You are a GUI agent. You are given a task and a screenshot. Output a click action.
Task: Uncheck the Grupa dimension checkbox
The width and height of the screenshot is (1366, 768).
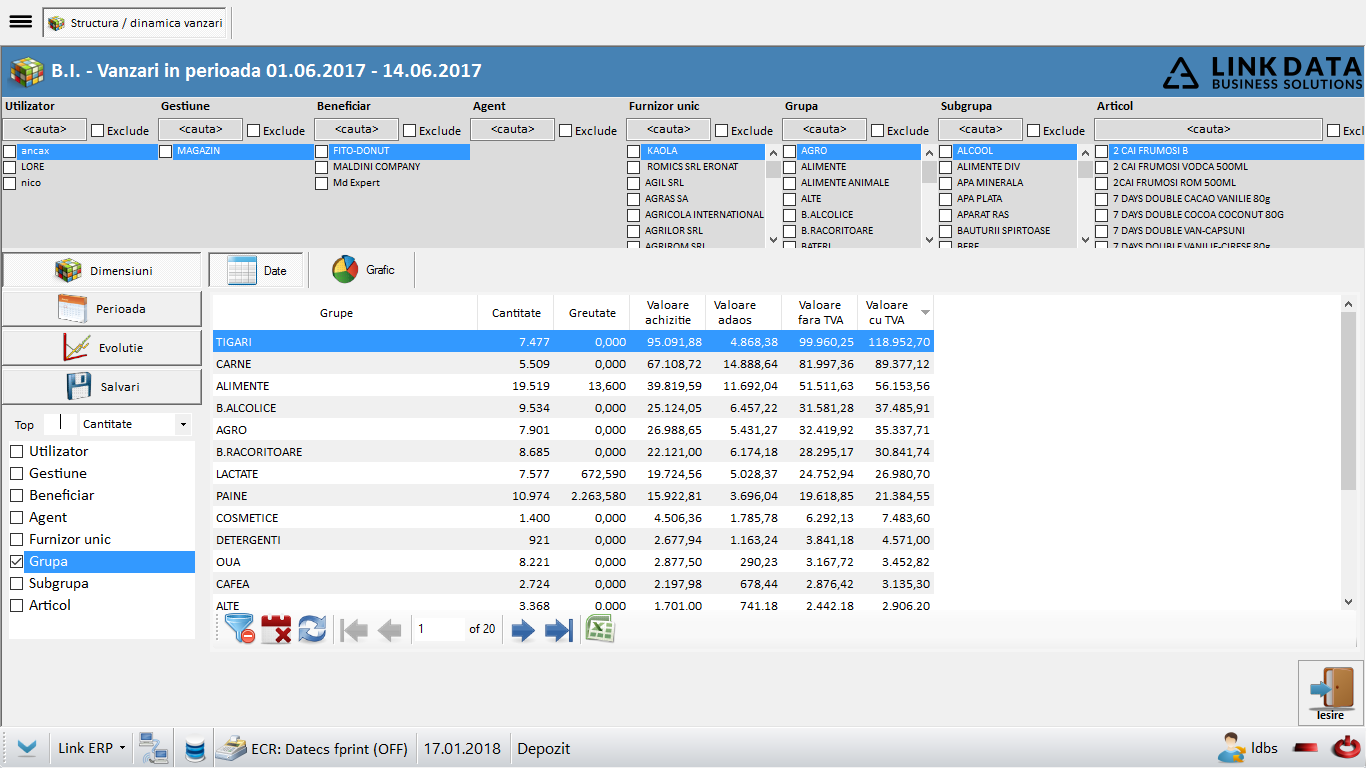click(16, 561)
